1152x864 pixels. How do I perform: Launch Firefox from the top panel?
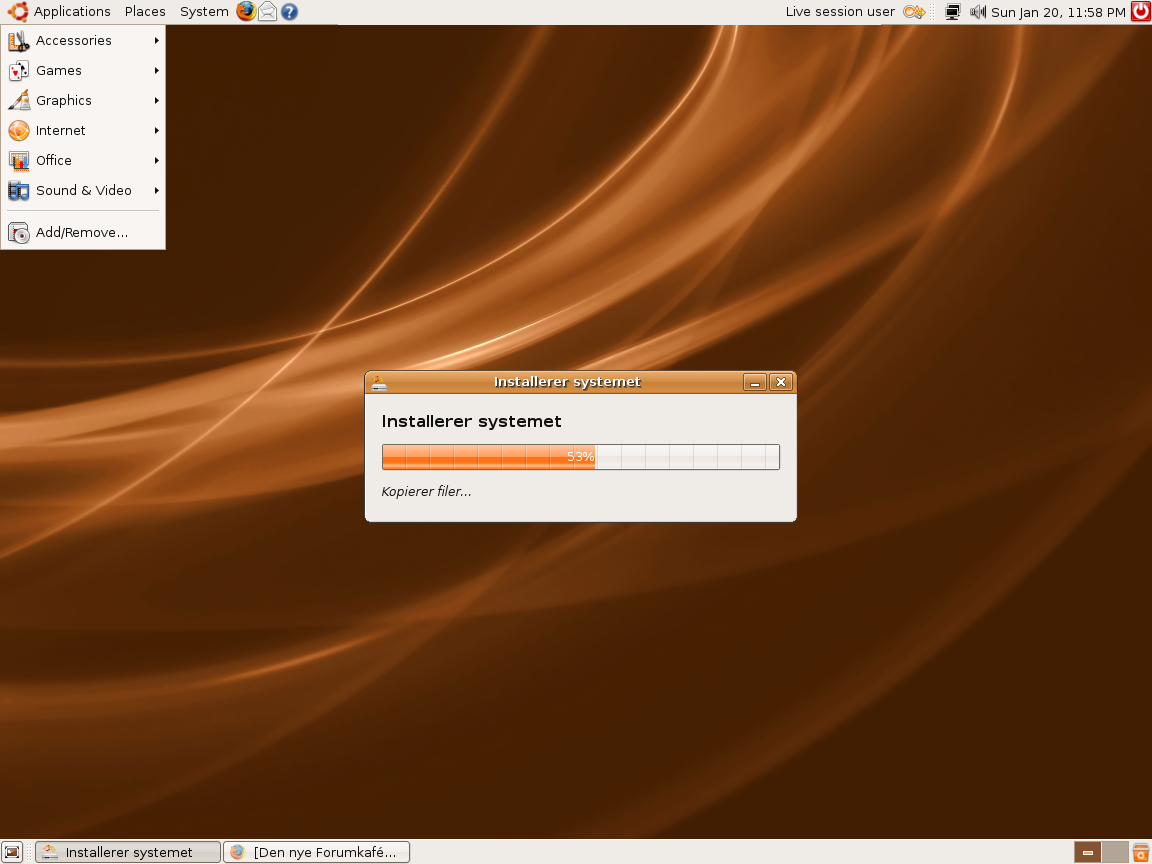click(246, 11)
